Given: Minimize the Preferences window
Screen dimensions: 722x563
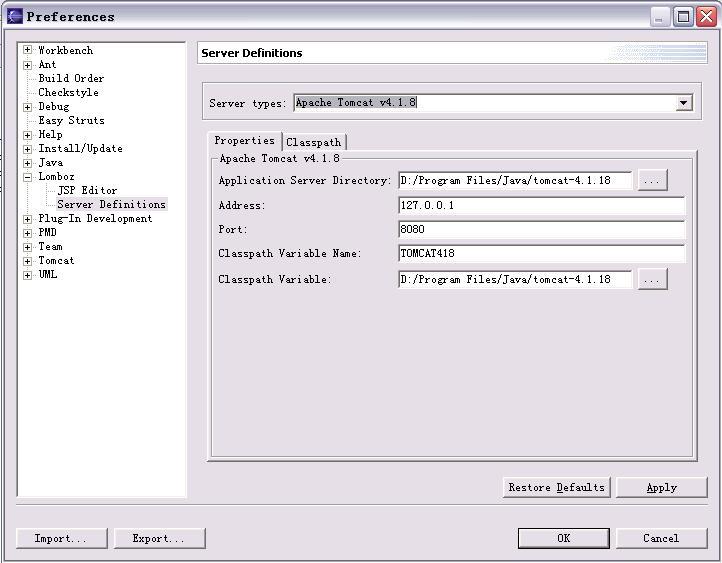Looking at the screenshot, I should click(x=660, y=17).
